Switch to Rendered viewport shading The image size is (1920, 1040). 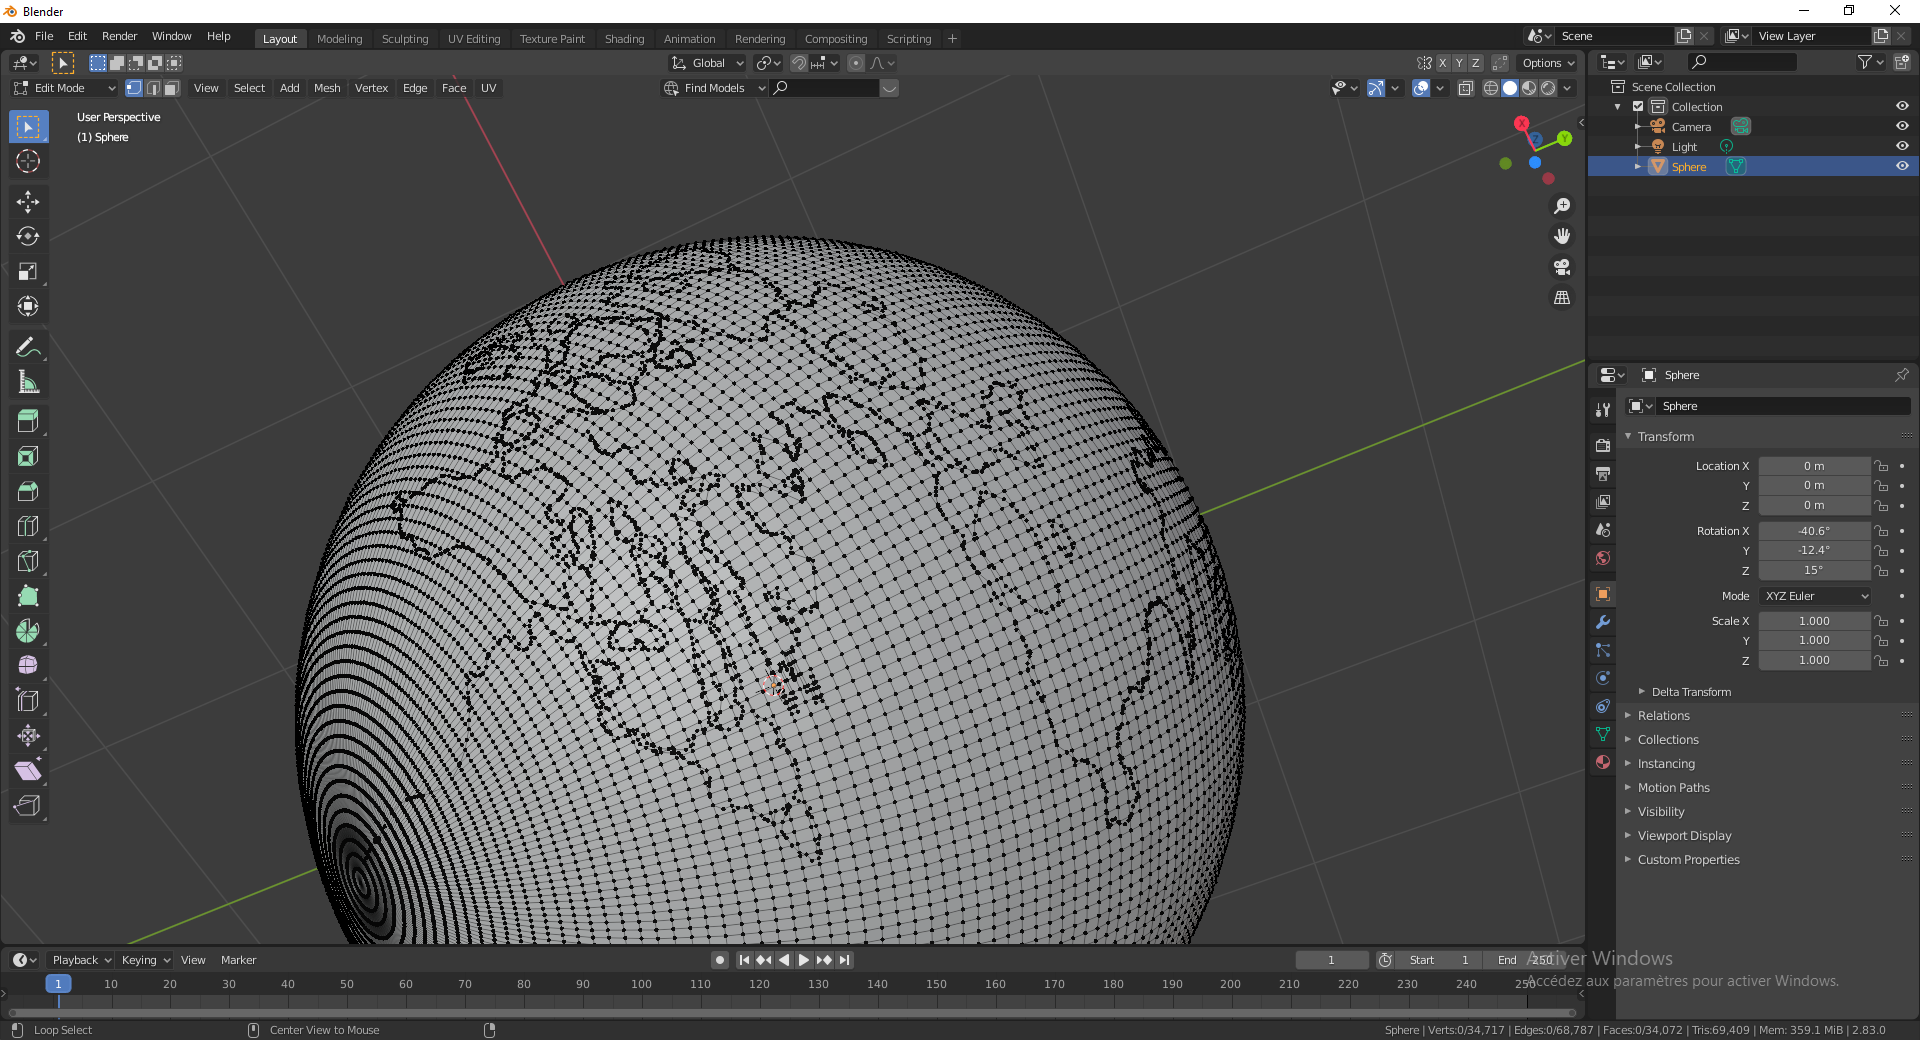click(x=1548, y=88)
